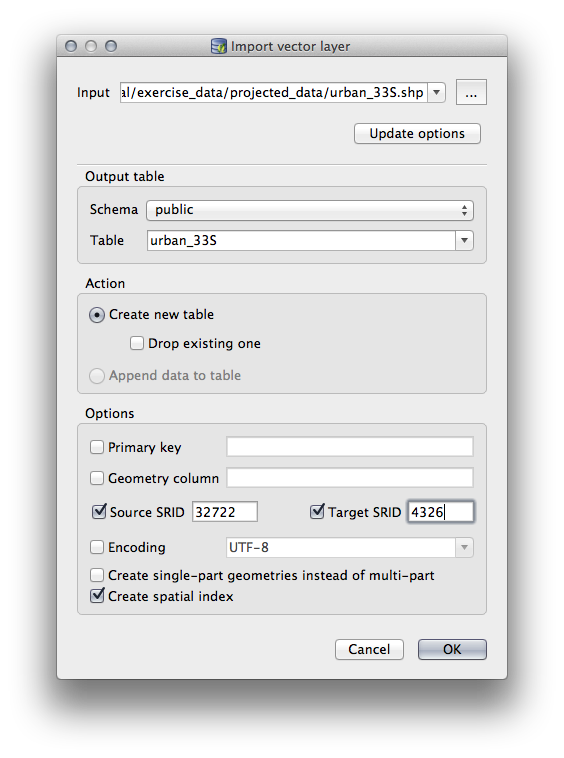
Task: Disable Create spatial index checkbox
Action: (97, 596)
